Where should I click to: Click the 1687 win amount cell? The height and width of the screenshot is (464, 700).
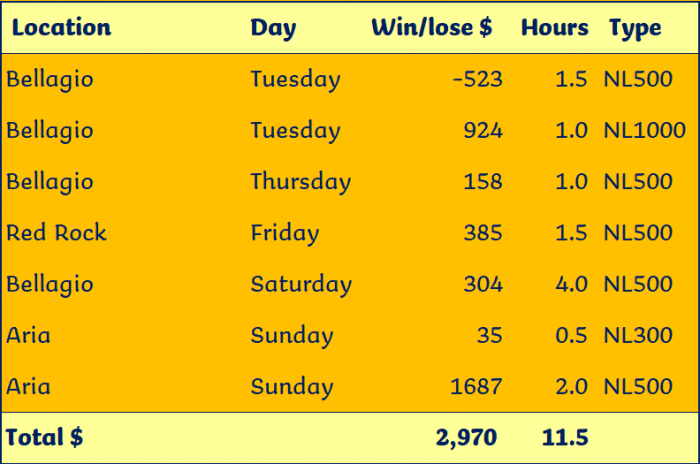click(476, 387)
